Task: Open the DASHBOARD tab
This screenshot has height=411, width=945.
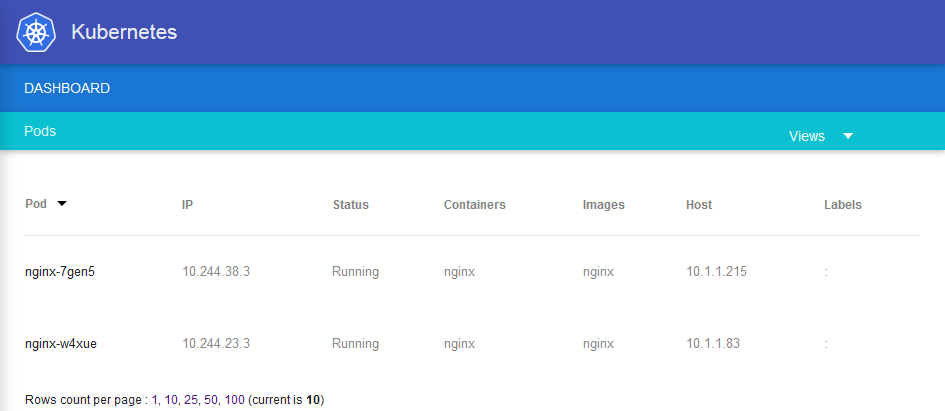Action: pos(67,89)
